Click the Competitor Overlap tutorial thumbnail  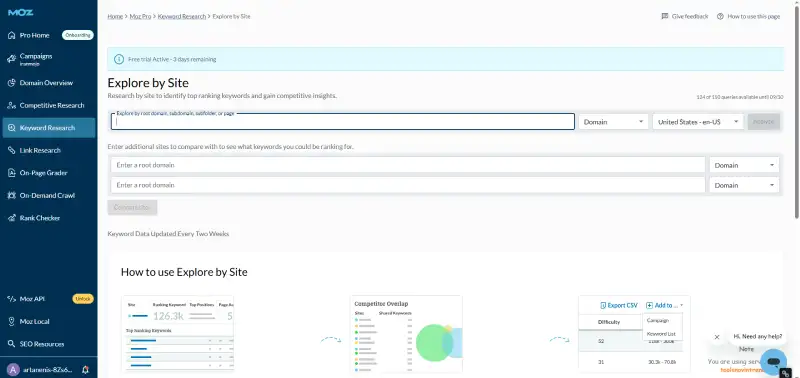406,334
